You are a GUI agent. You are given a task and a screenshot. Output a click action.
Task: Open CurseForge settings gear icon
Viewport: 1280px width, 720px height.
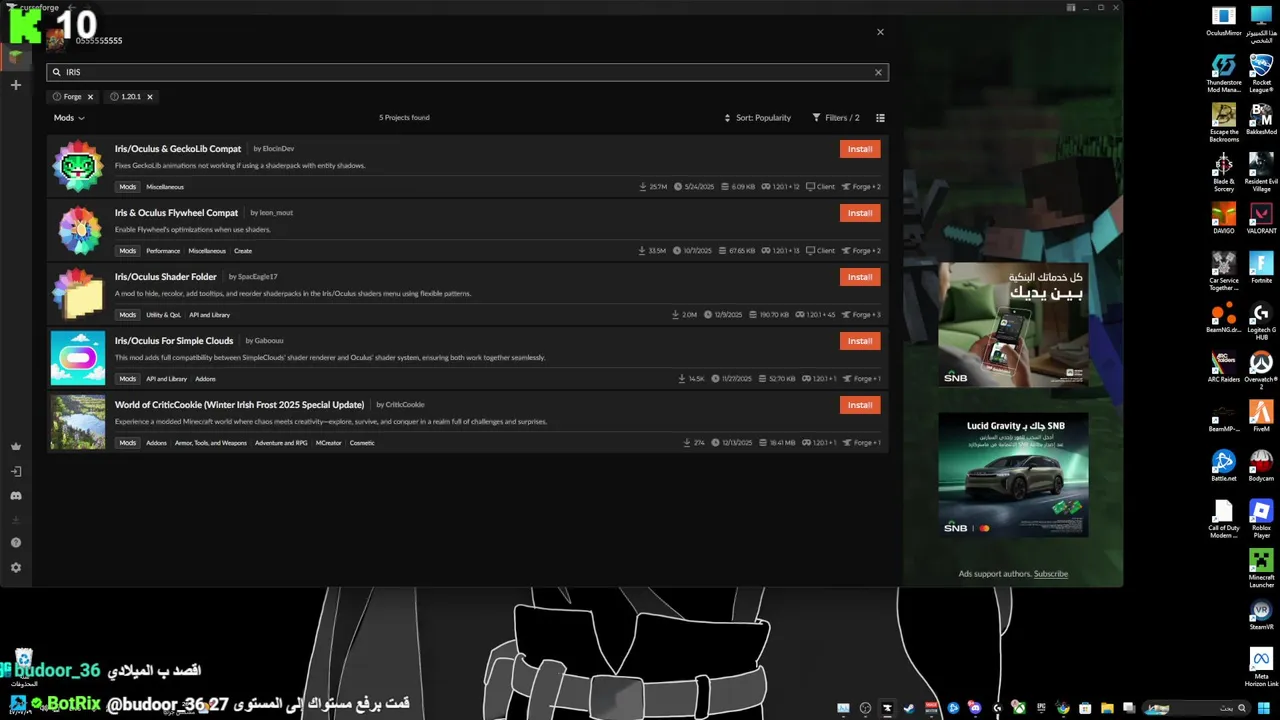pos(15,567)
